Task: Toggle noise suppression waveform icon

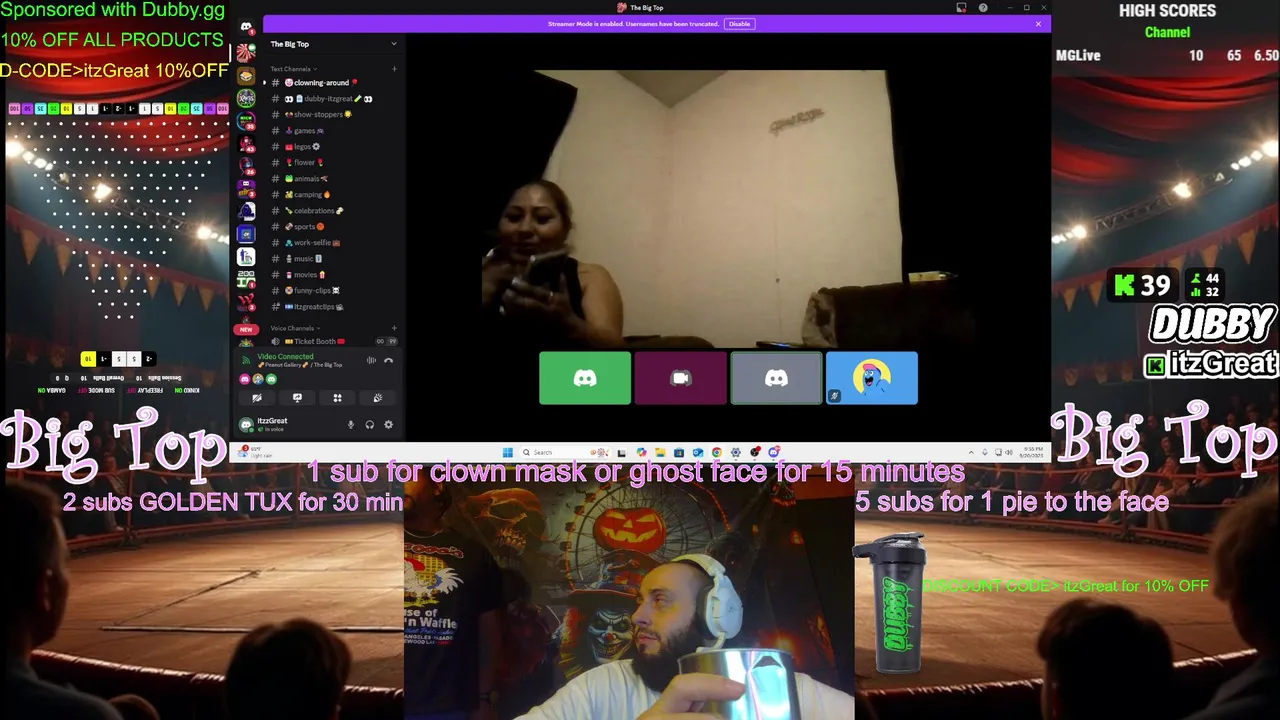Action: pyautogui.click(x=371, y=361)
